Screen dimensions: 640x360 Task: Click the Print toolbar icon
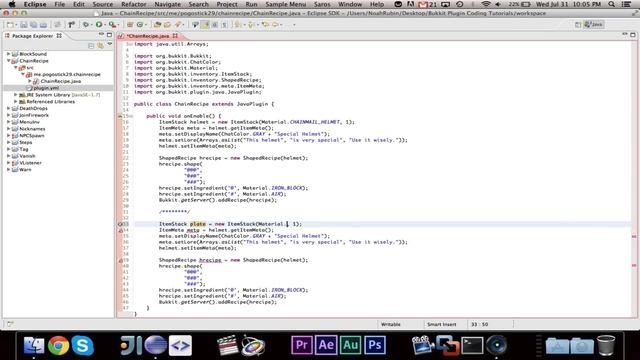point(43,25)
